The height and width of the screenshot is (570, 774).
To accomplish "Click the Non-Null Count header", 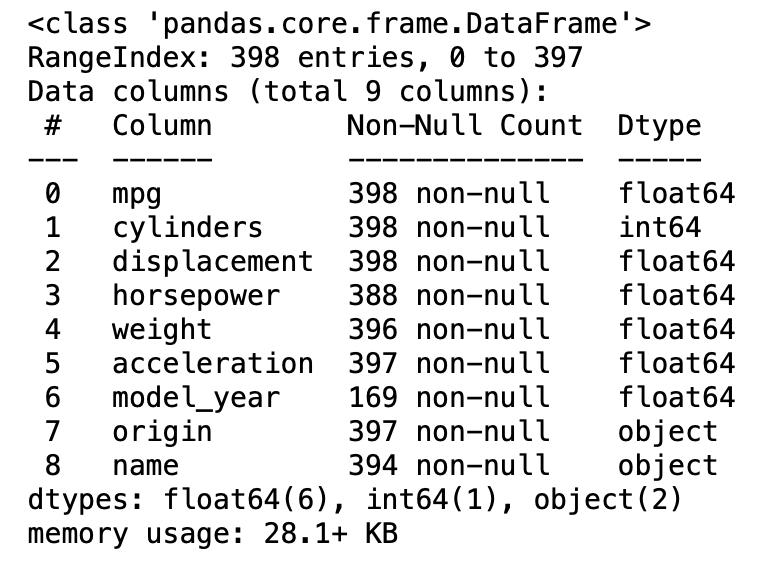I will (465, 125).
